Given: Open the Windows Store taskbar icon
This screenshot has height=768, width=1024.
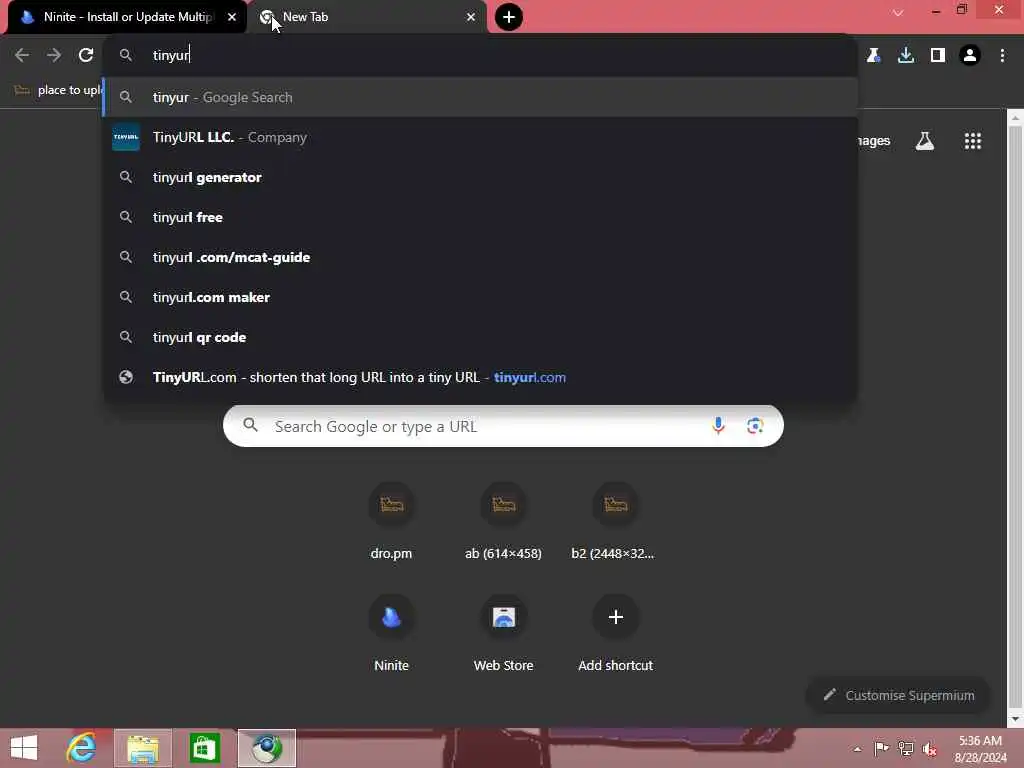Looking at the screenshot, I should (204, 748).
